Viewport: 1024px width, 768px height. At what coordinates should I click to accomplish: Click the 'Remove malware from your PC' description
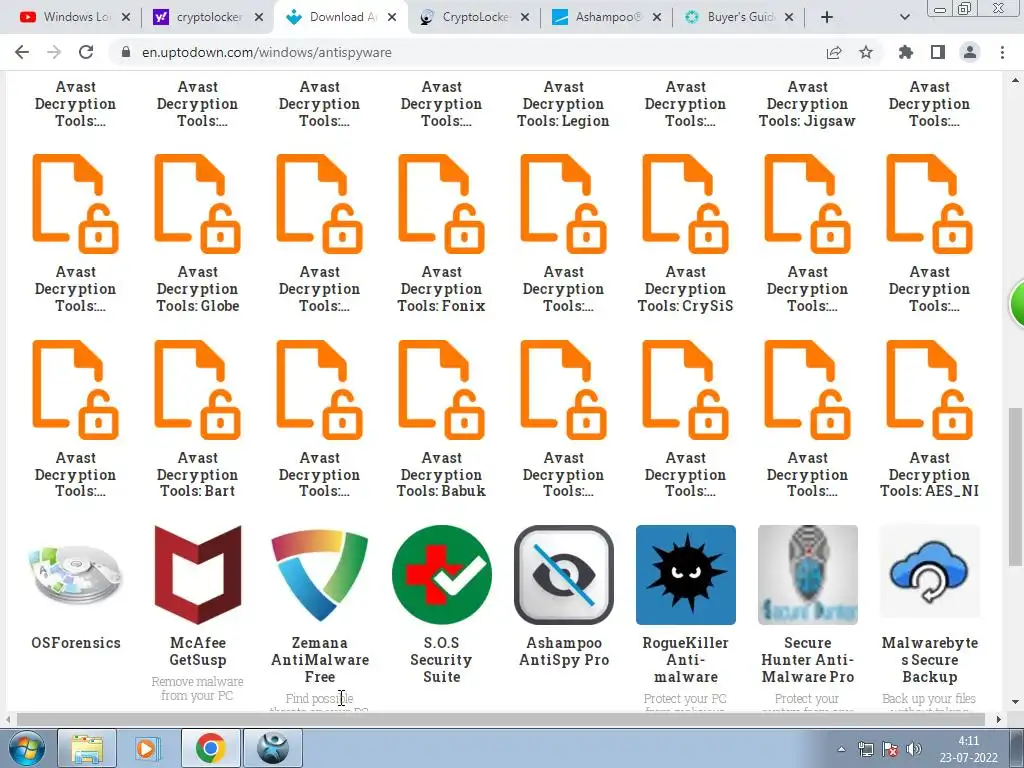tap(197, 688)
